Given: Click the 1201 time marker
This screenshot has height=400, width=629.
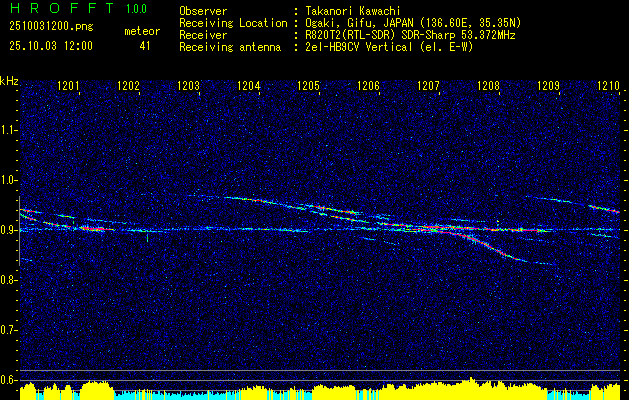Looking at the screenshot, I should (x=69, y=86).
